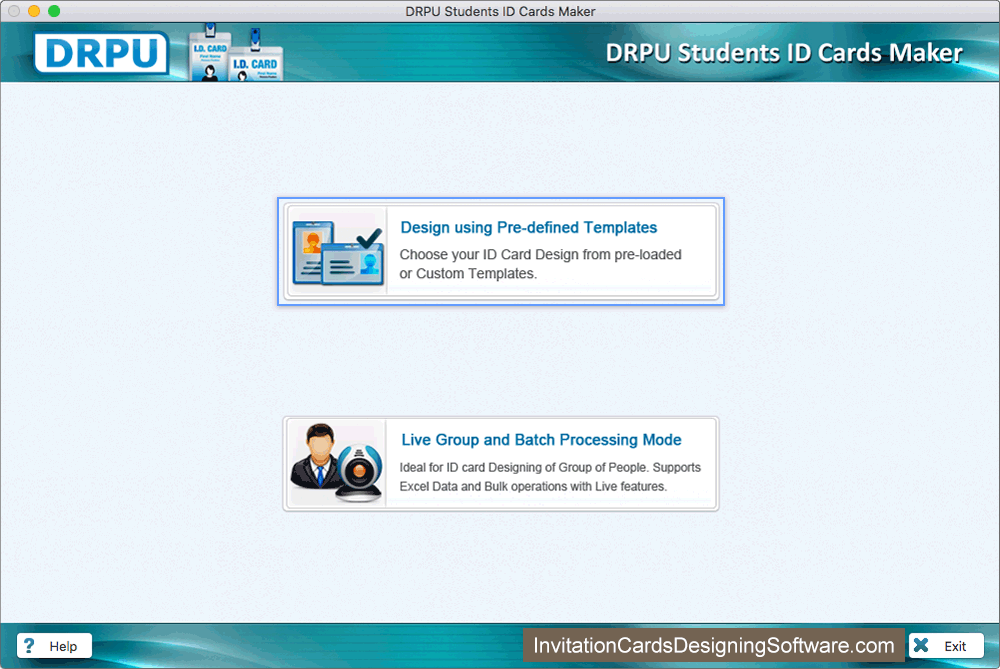Image resolution: width=1000 pixels, height=669 pixels.
Task: Open Live Group and Batch Processing Mode
Action: [501, 464]
